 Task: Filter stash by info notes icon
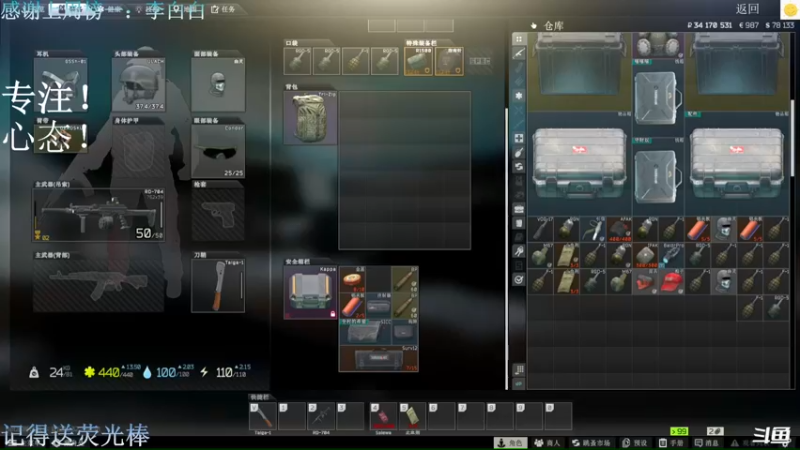pos(519,223)
